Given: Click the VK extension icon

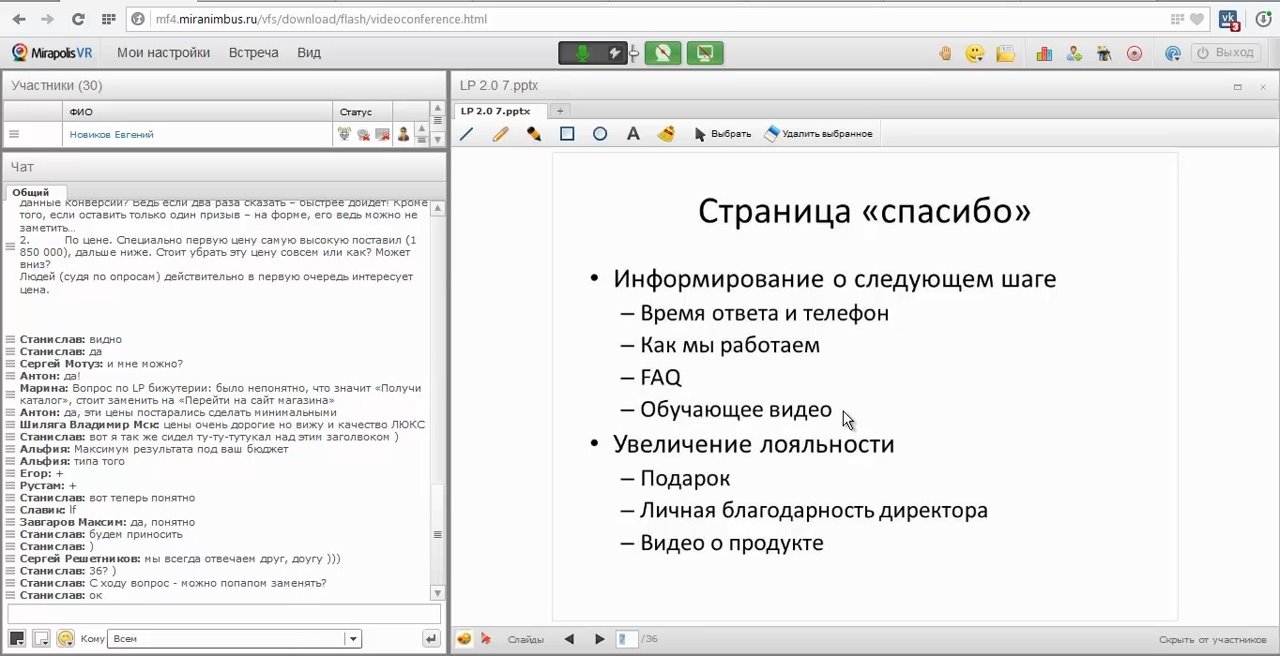Looking at the screenshot, I should [x=1229, y=19].
